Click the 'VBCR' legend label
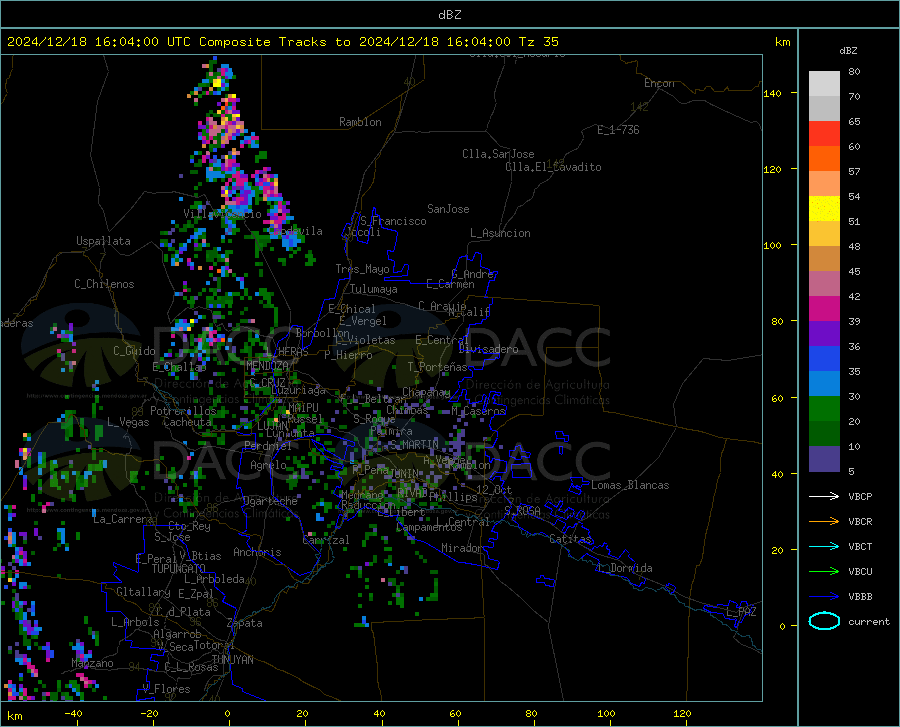Viewport: 900px width, 727px height. coord(860,521)
